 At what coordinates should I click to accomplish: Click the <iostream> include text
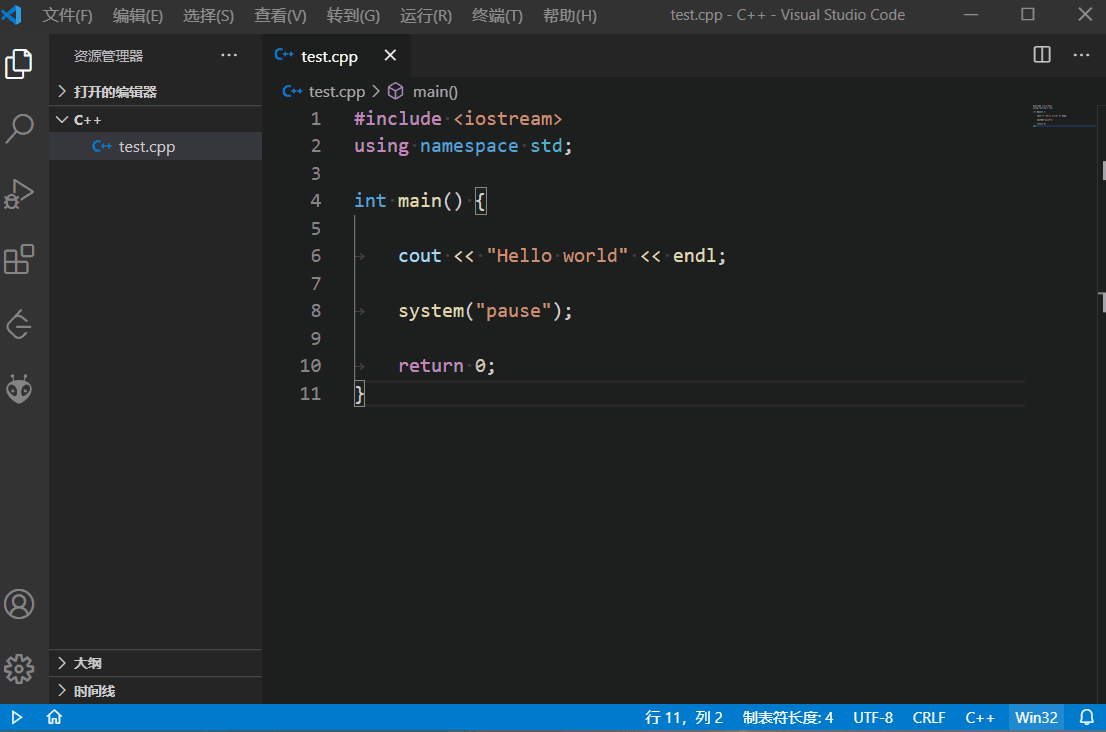[508, 118]
